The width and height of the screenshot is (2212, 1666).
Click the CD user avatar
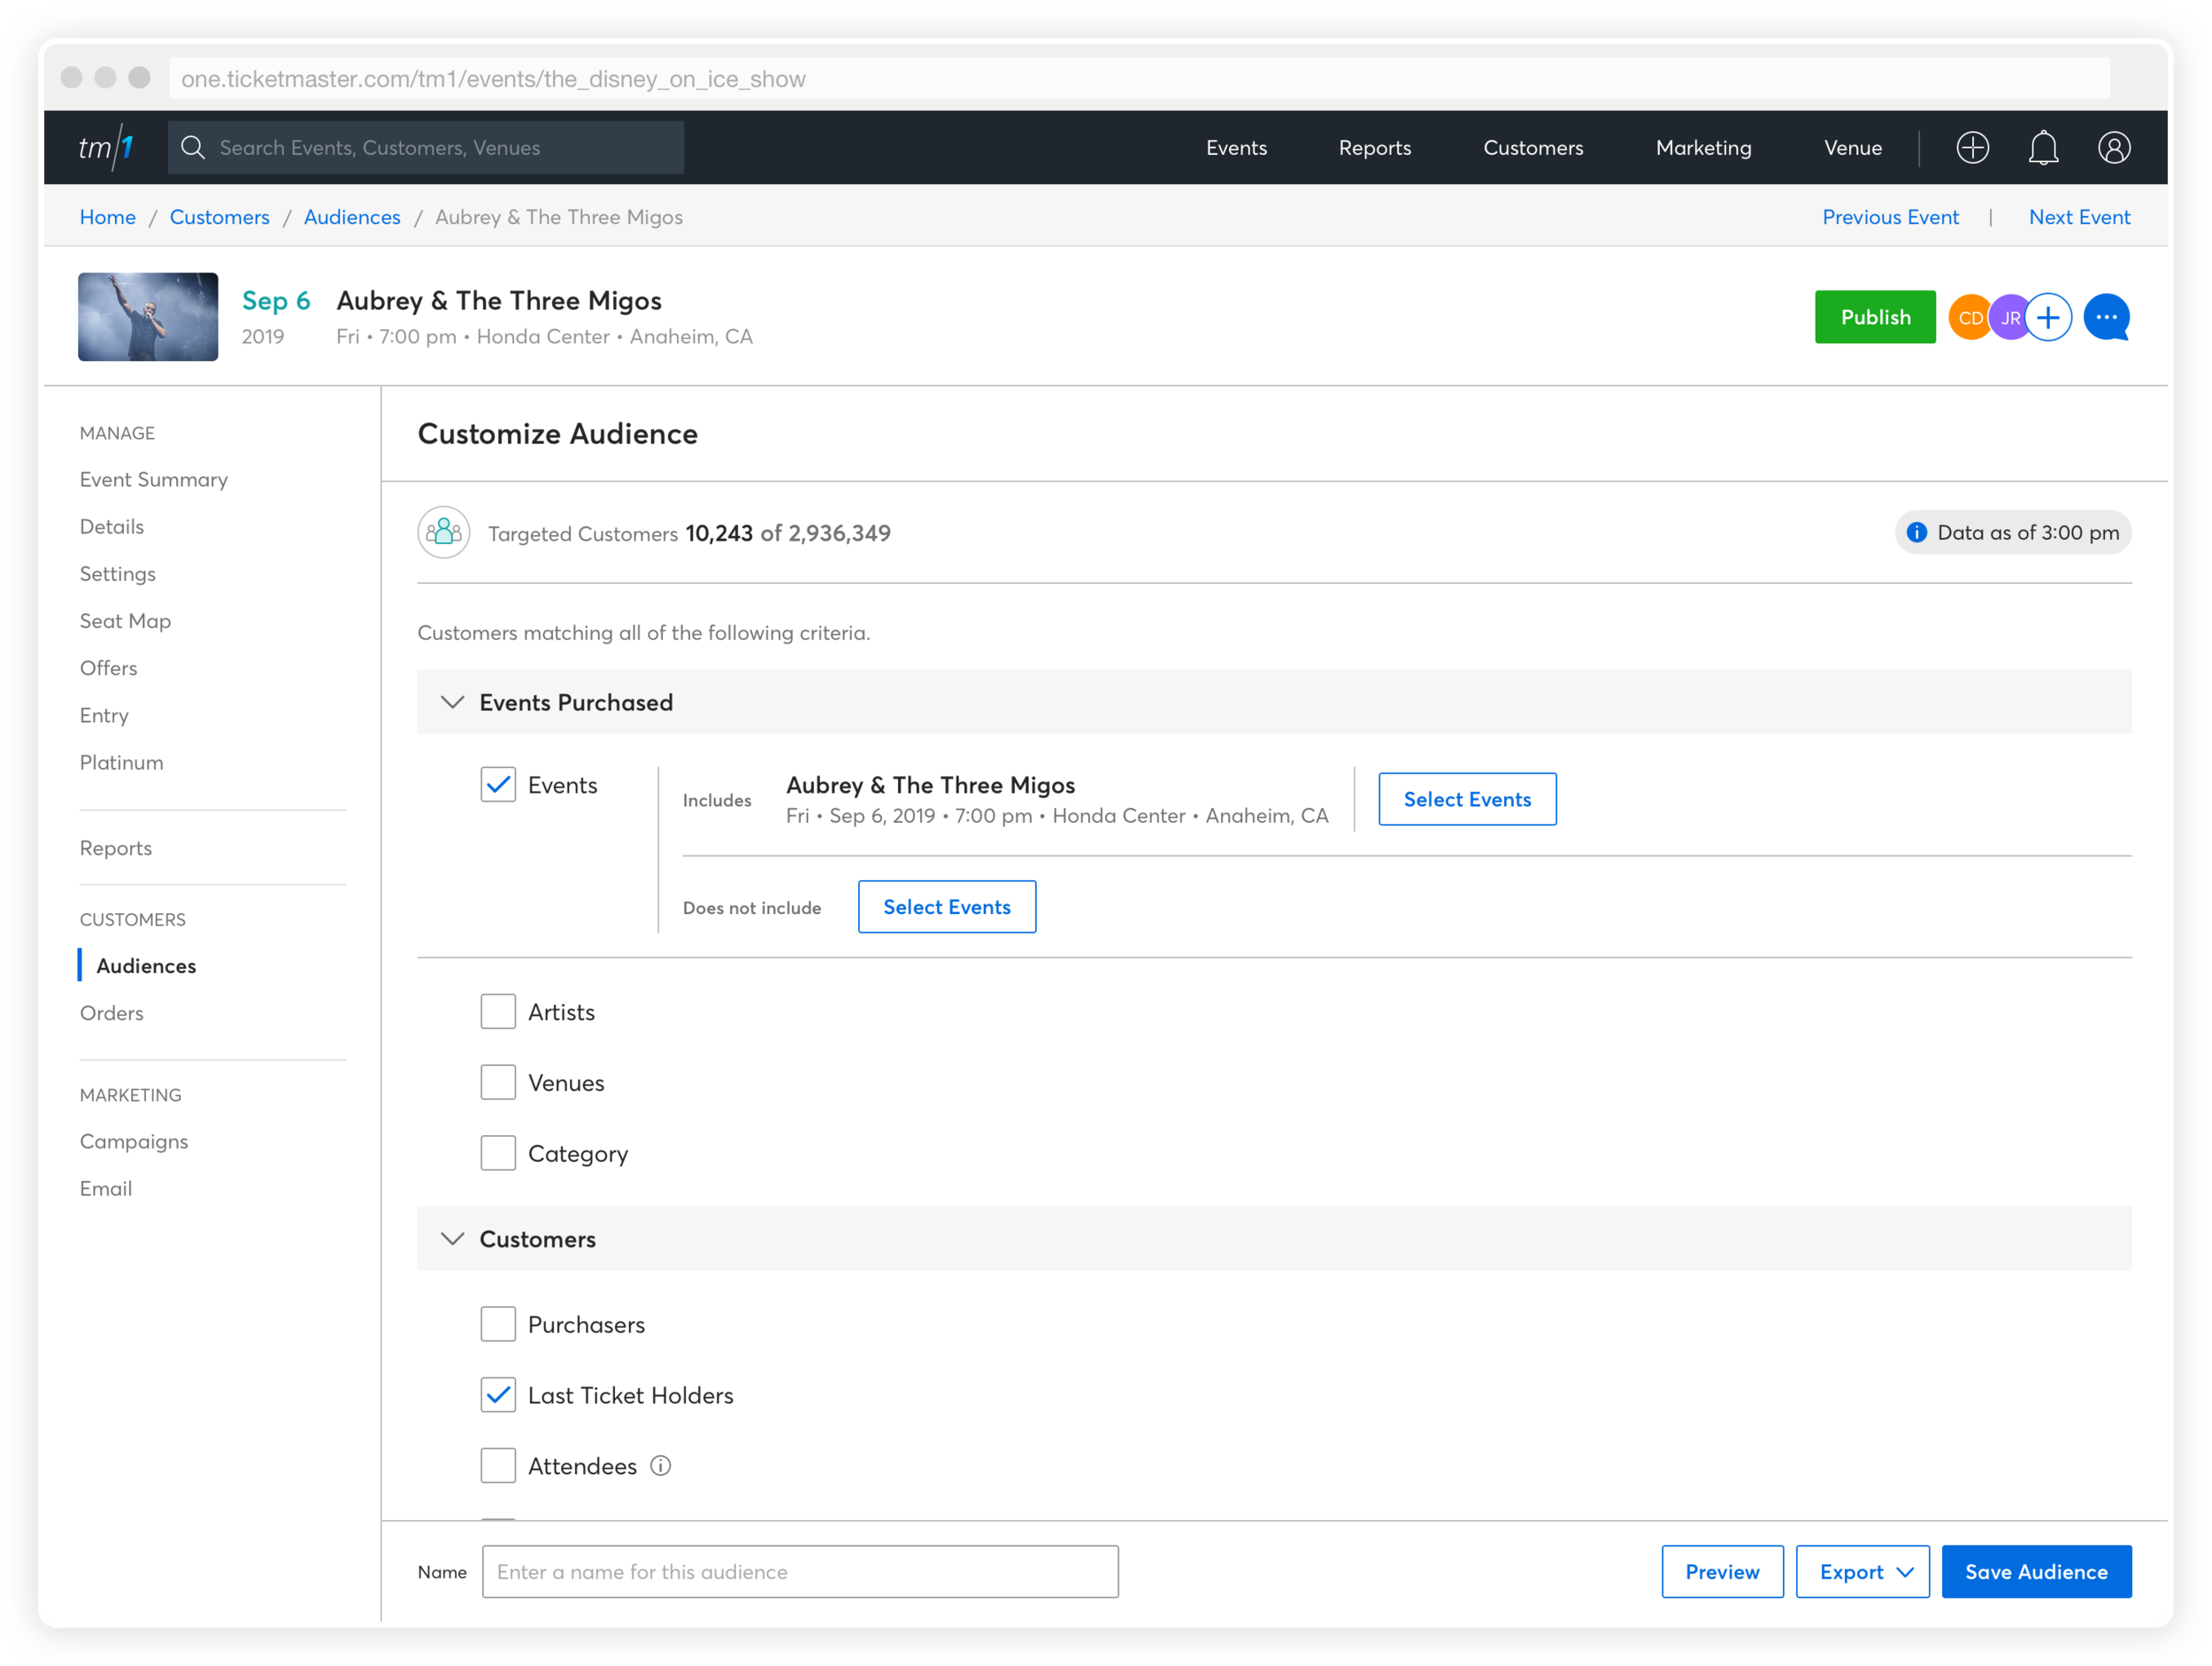click(1969, 318)
